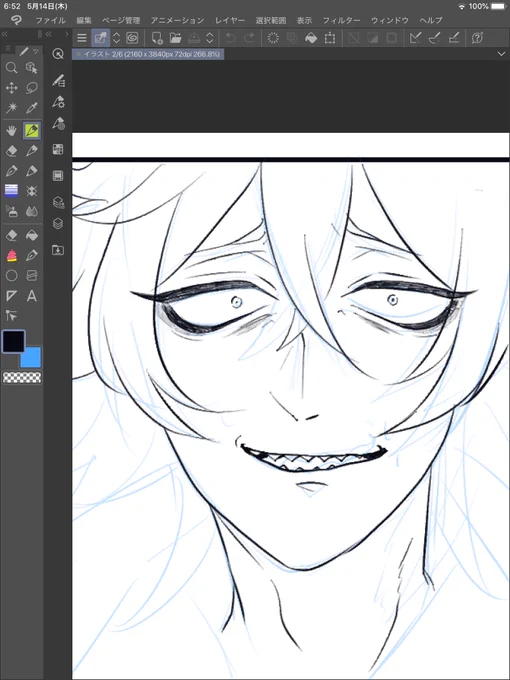Select the Hand move tool
Image resolution: width=510 pixels, height=680 pixels.
pos(11,130)
